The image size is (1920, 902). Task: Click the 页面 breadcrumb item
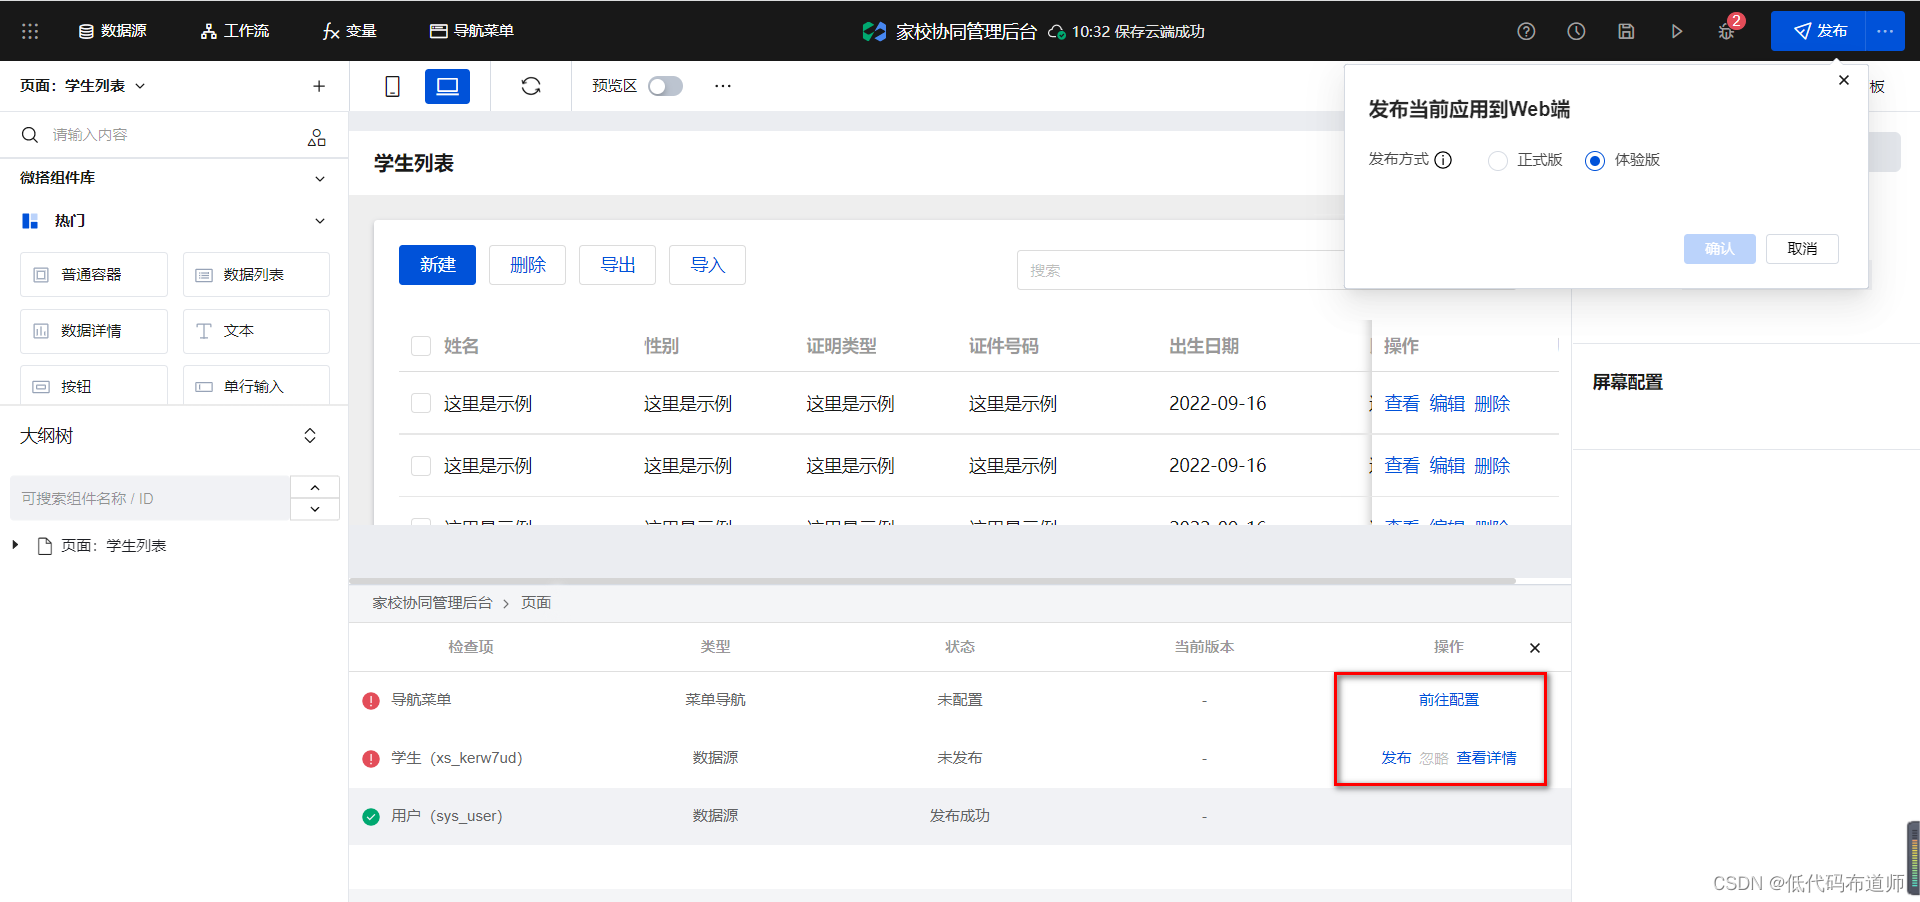click(536, 603)
